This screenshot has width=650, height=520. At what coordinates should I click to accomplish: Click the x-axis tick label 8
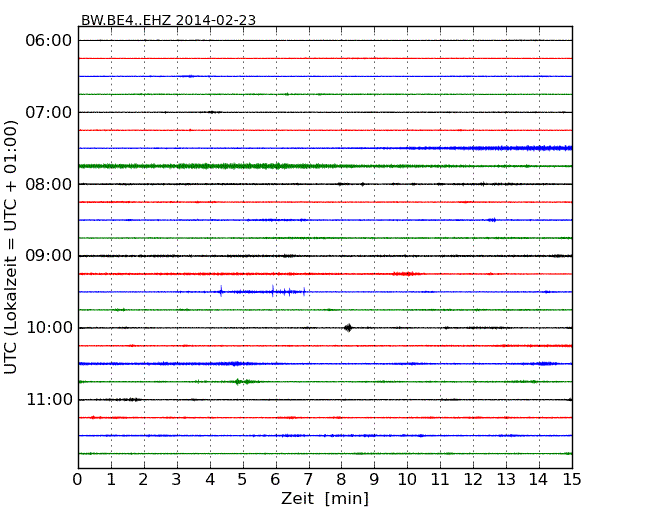[341, 479]
